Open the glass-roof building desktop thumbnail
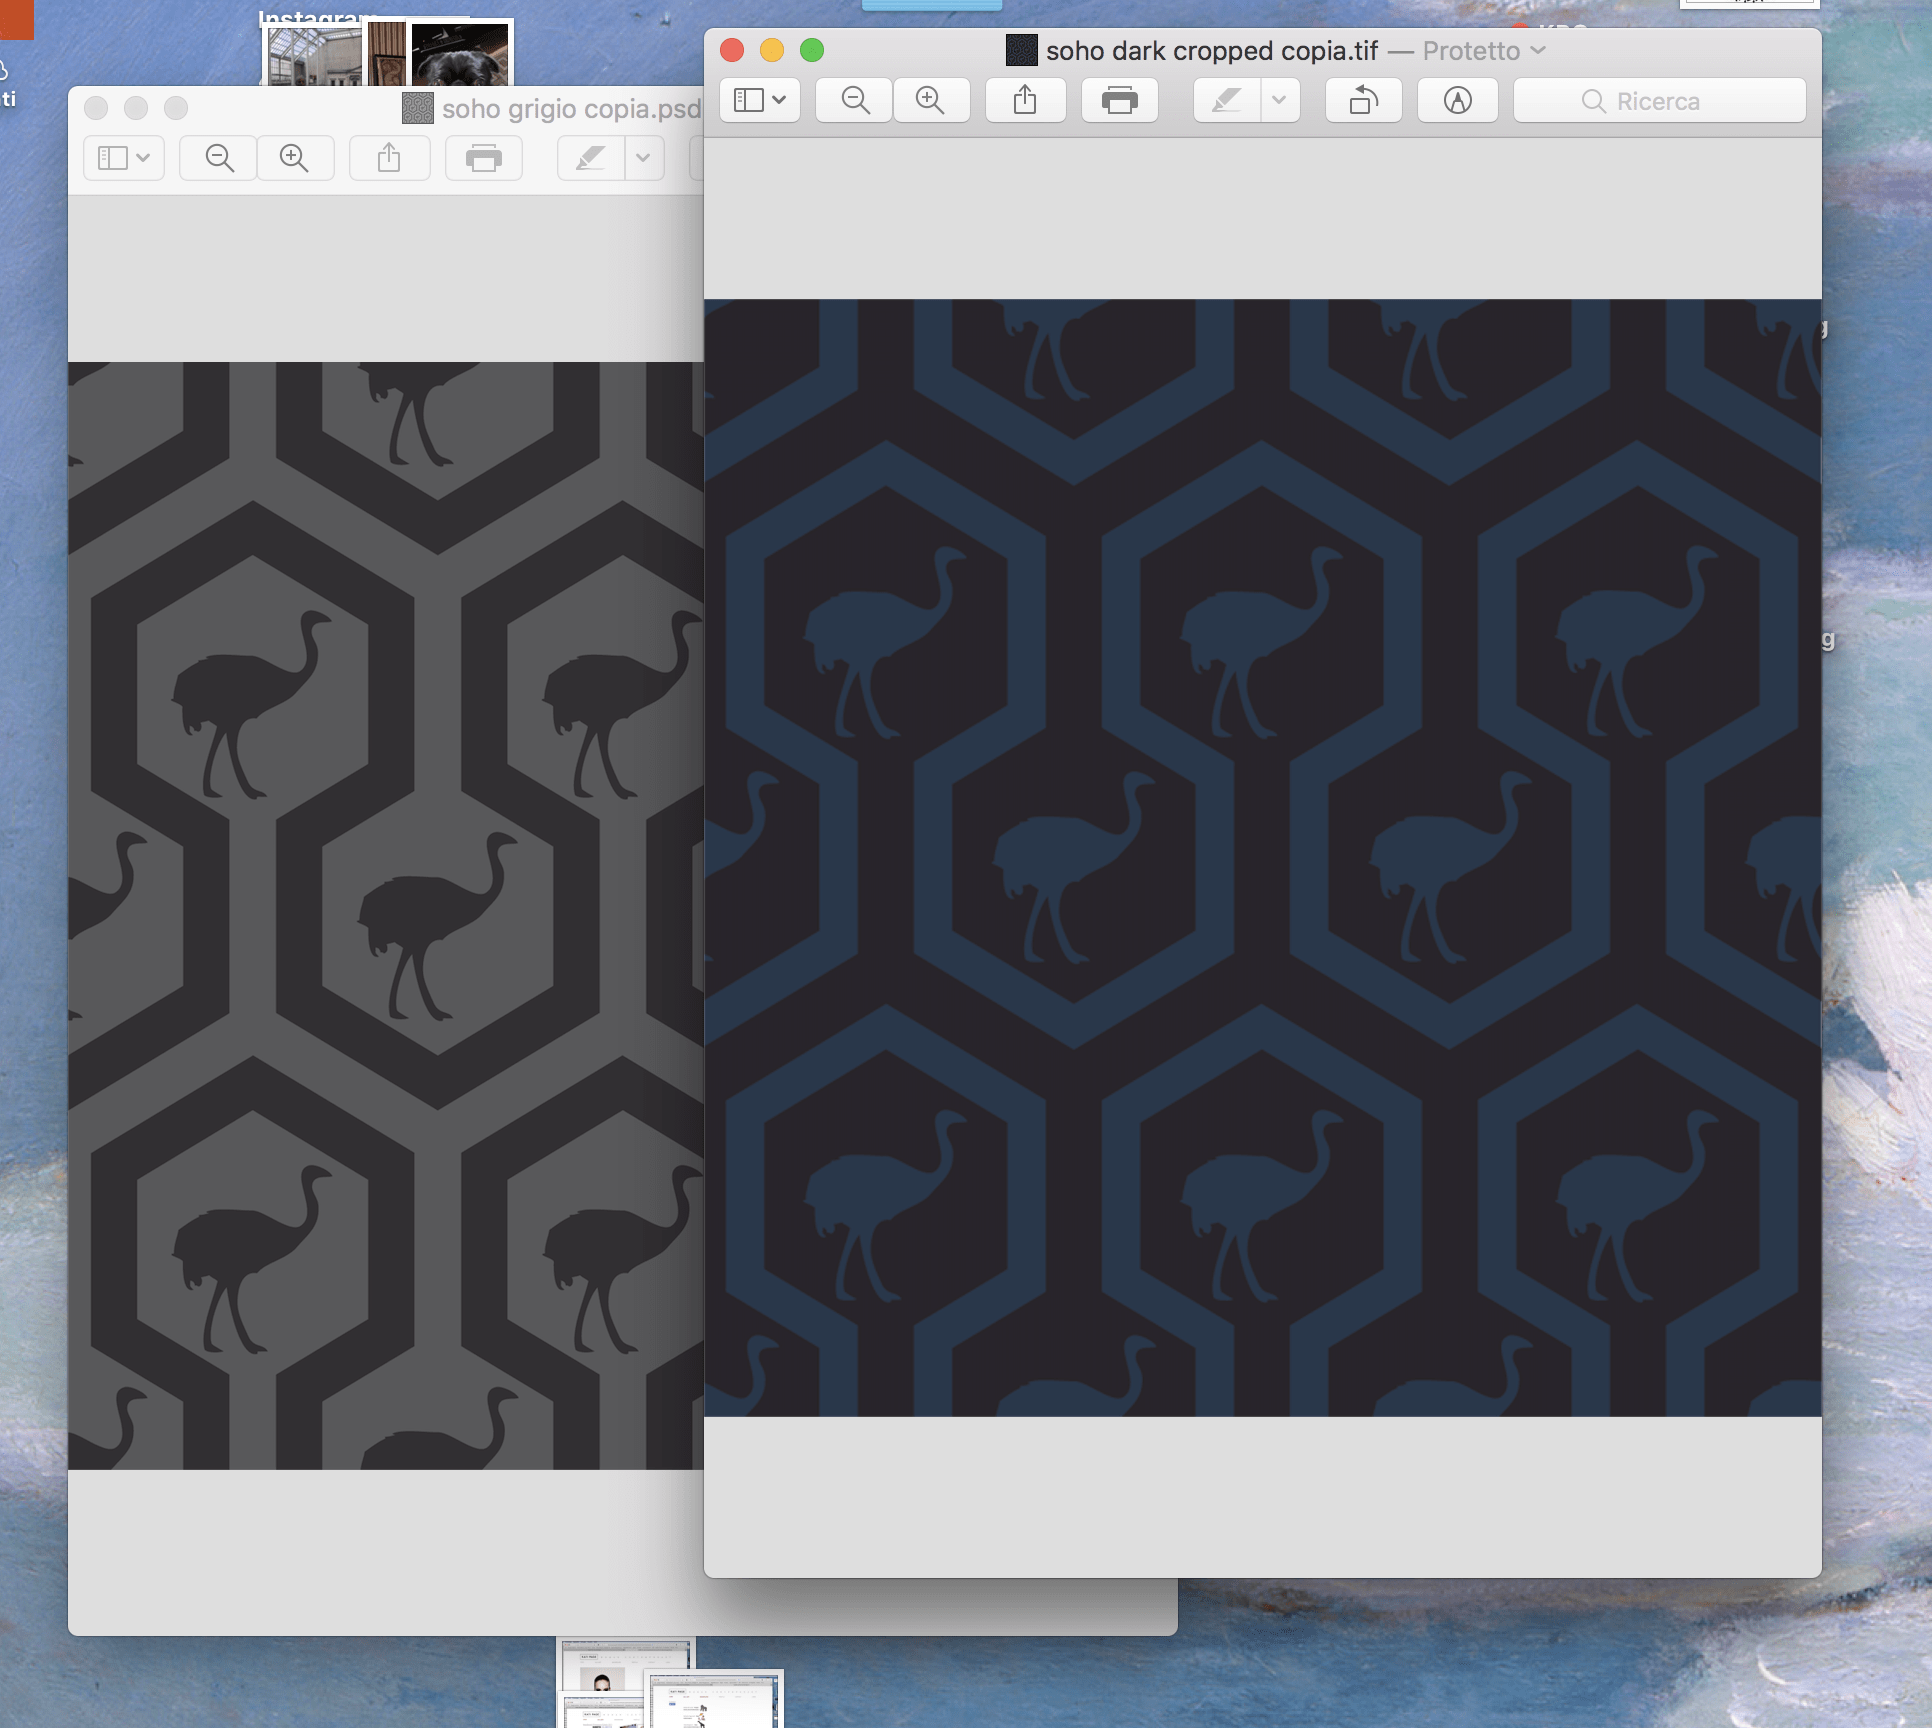The width and height of the screenshot is (1932, 1728). coord(313,56)
